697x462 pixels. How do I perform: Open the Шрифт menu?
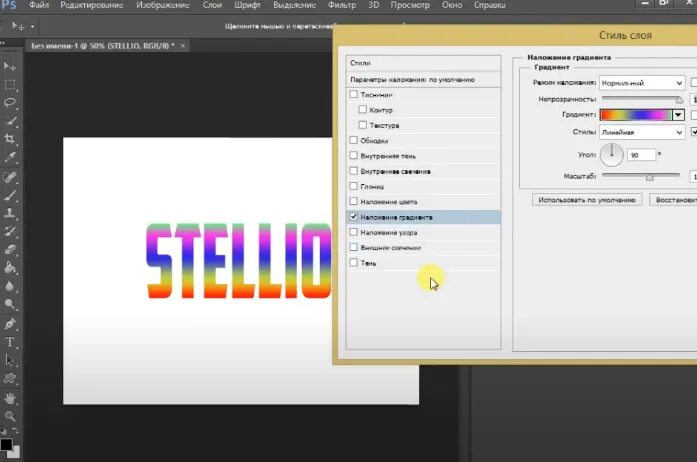pyautogui.click(x=248, y=5)
